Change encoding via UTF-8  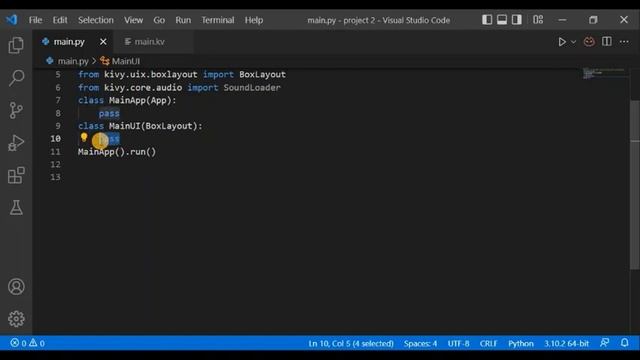(x=458, y=344)
